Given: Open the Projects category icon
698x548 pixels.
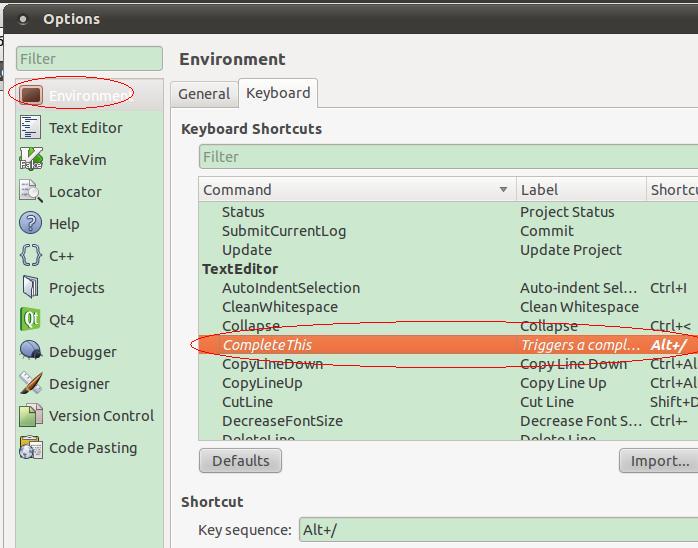Looking at the screenshot, I should point(31,287).
